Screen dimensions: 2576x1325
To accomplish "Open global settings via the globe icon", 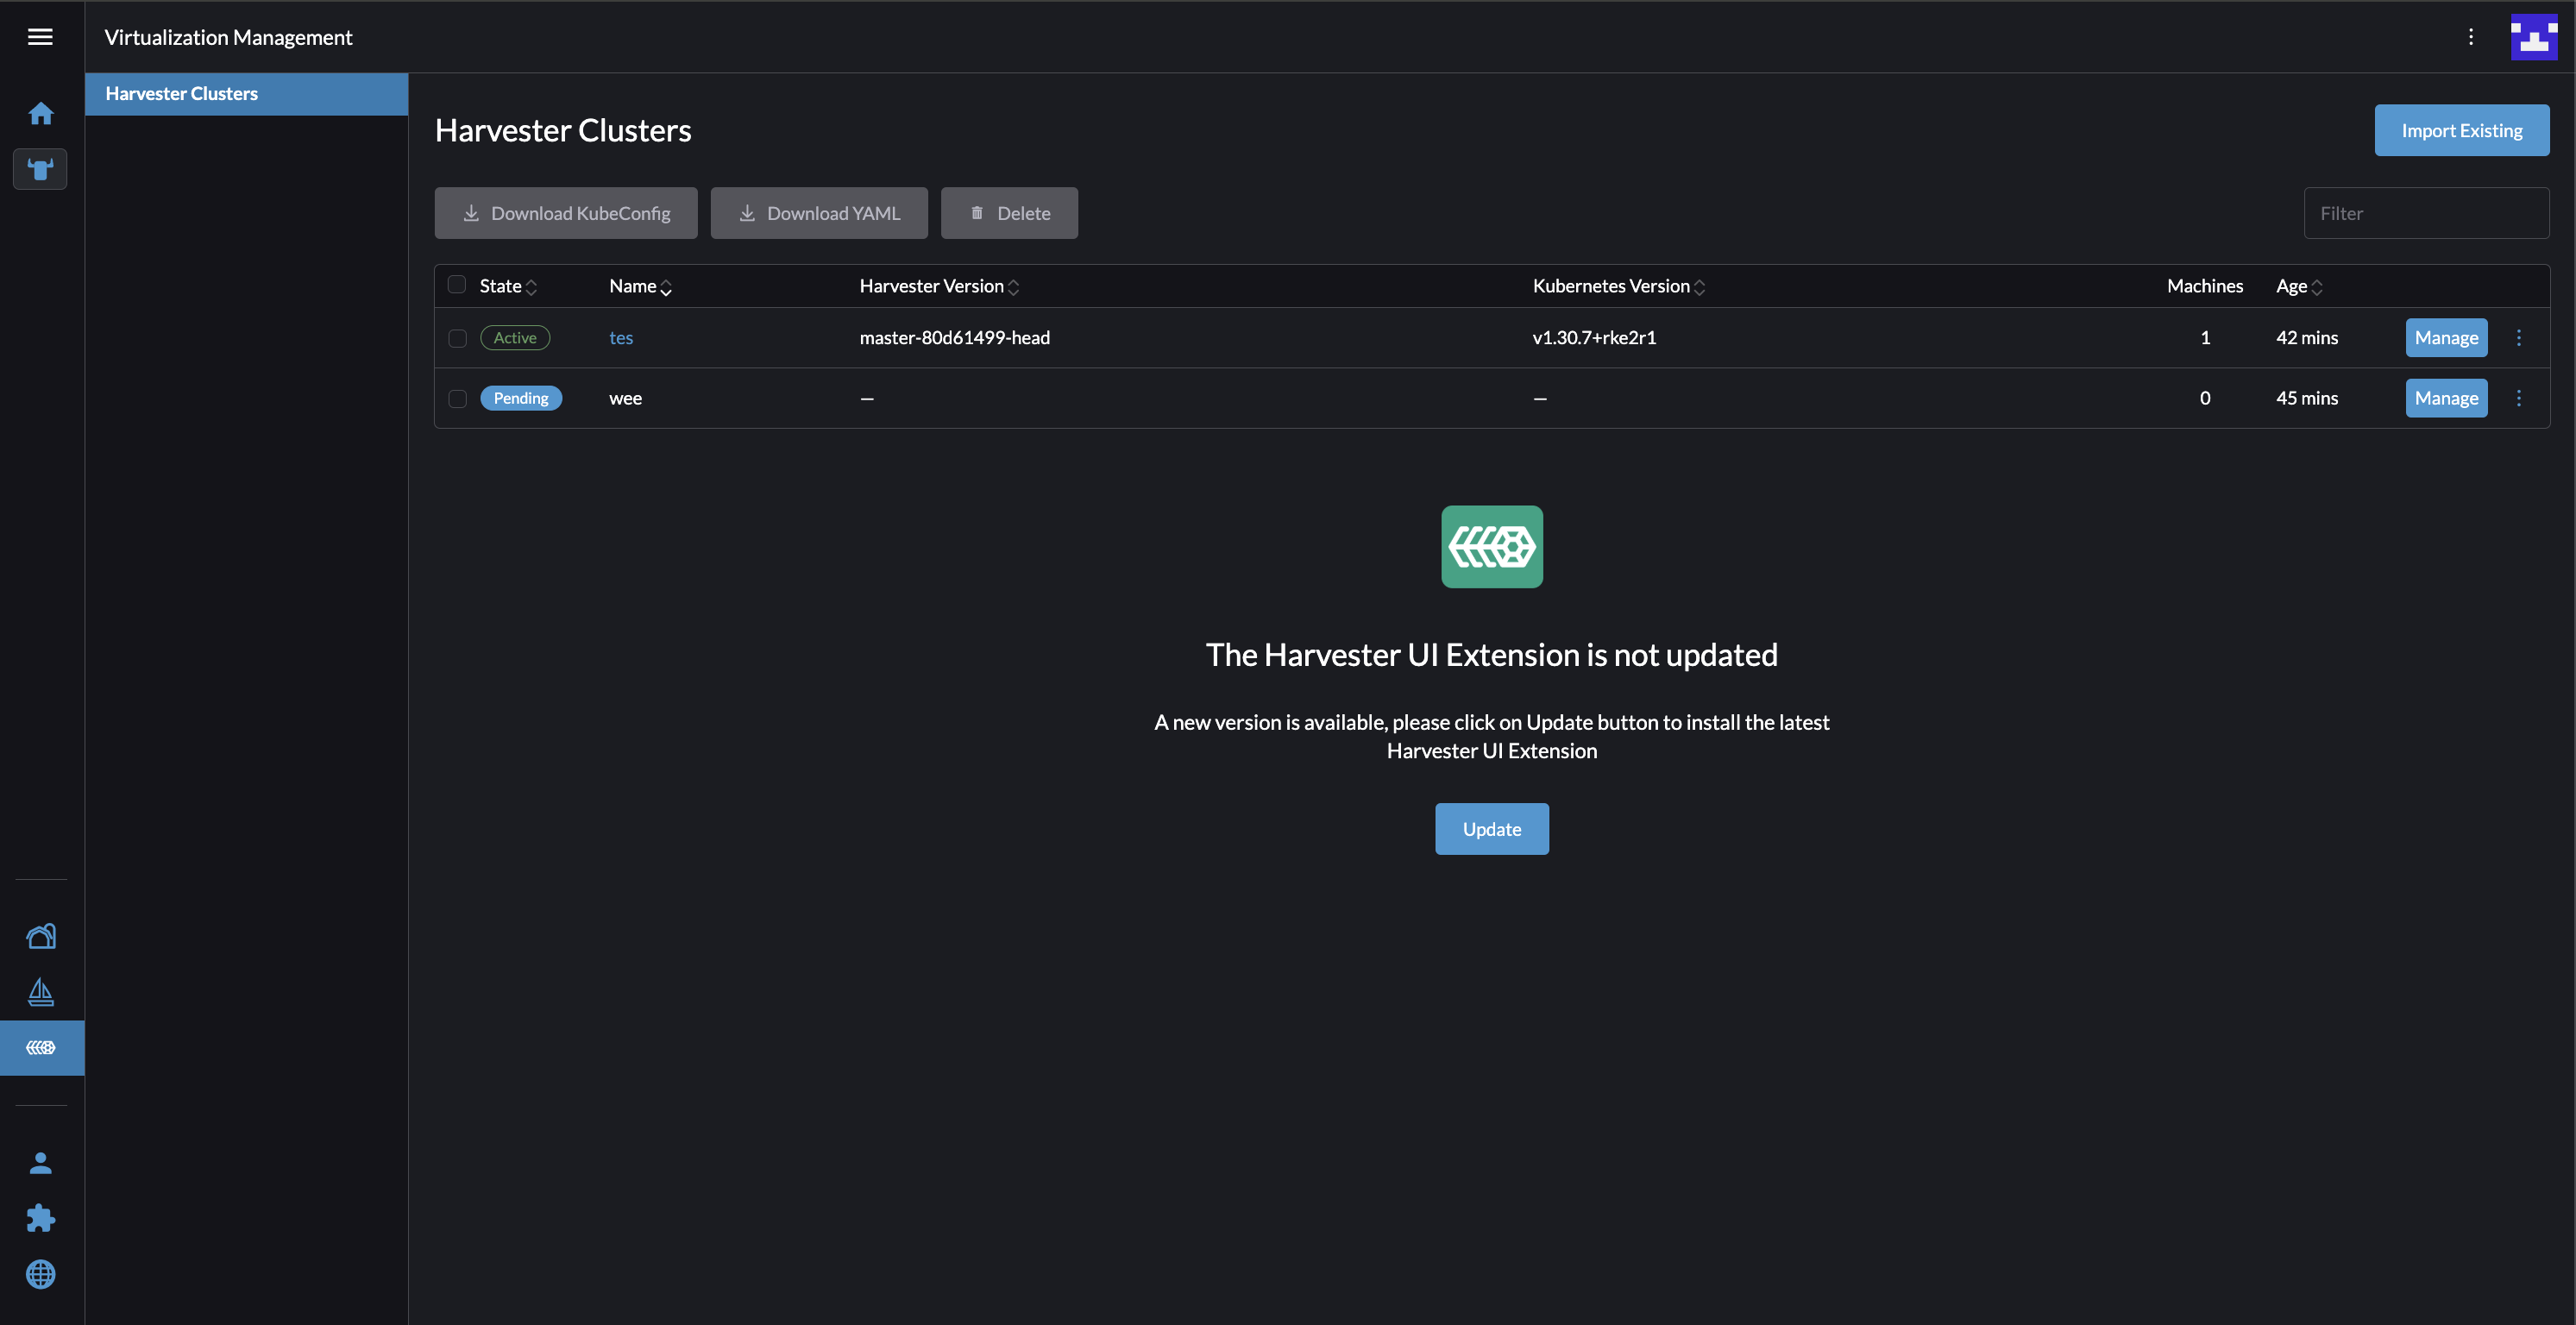I will (x=41, y=1274).
